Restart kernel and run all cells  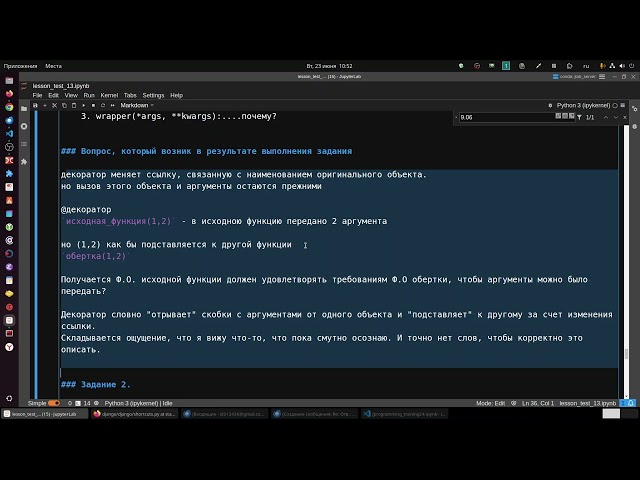[x=113, y=105]
